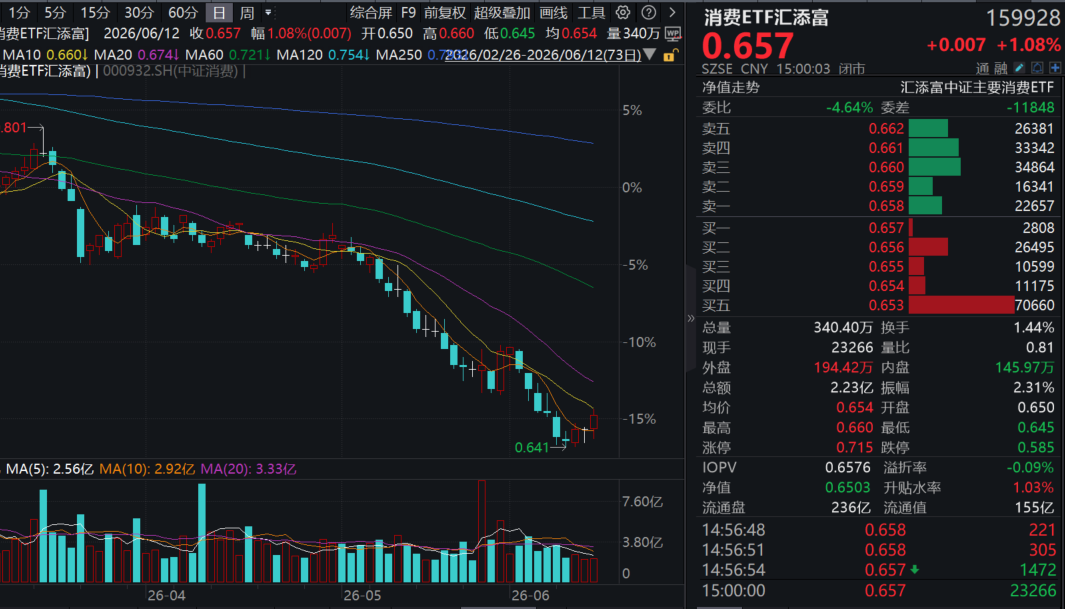The height and width of the screenshot is (609, 1065).
Task: Click the 卖四 price 0.661
Action: pos(886,147)
